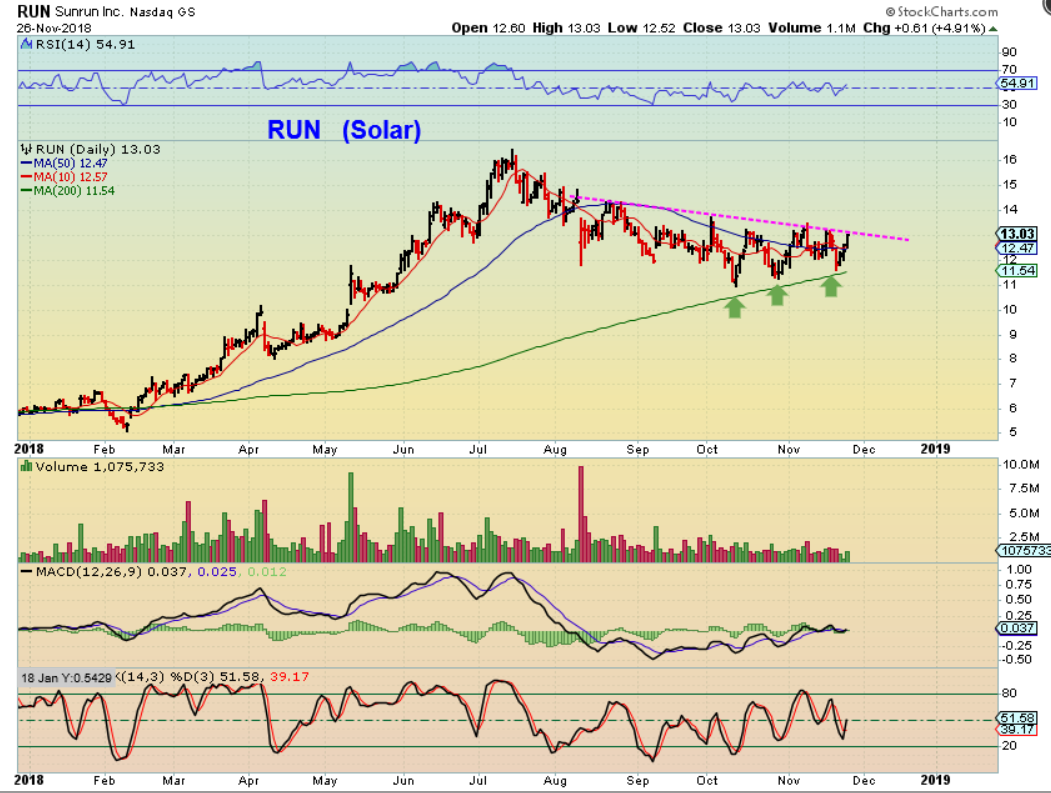
Task: Click the Jun label on bottom time axis
Action: click(403, 780)
